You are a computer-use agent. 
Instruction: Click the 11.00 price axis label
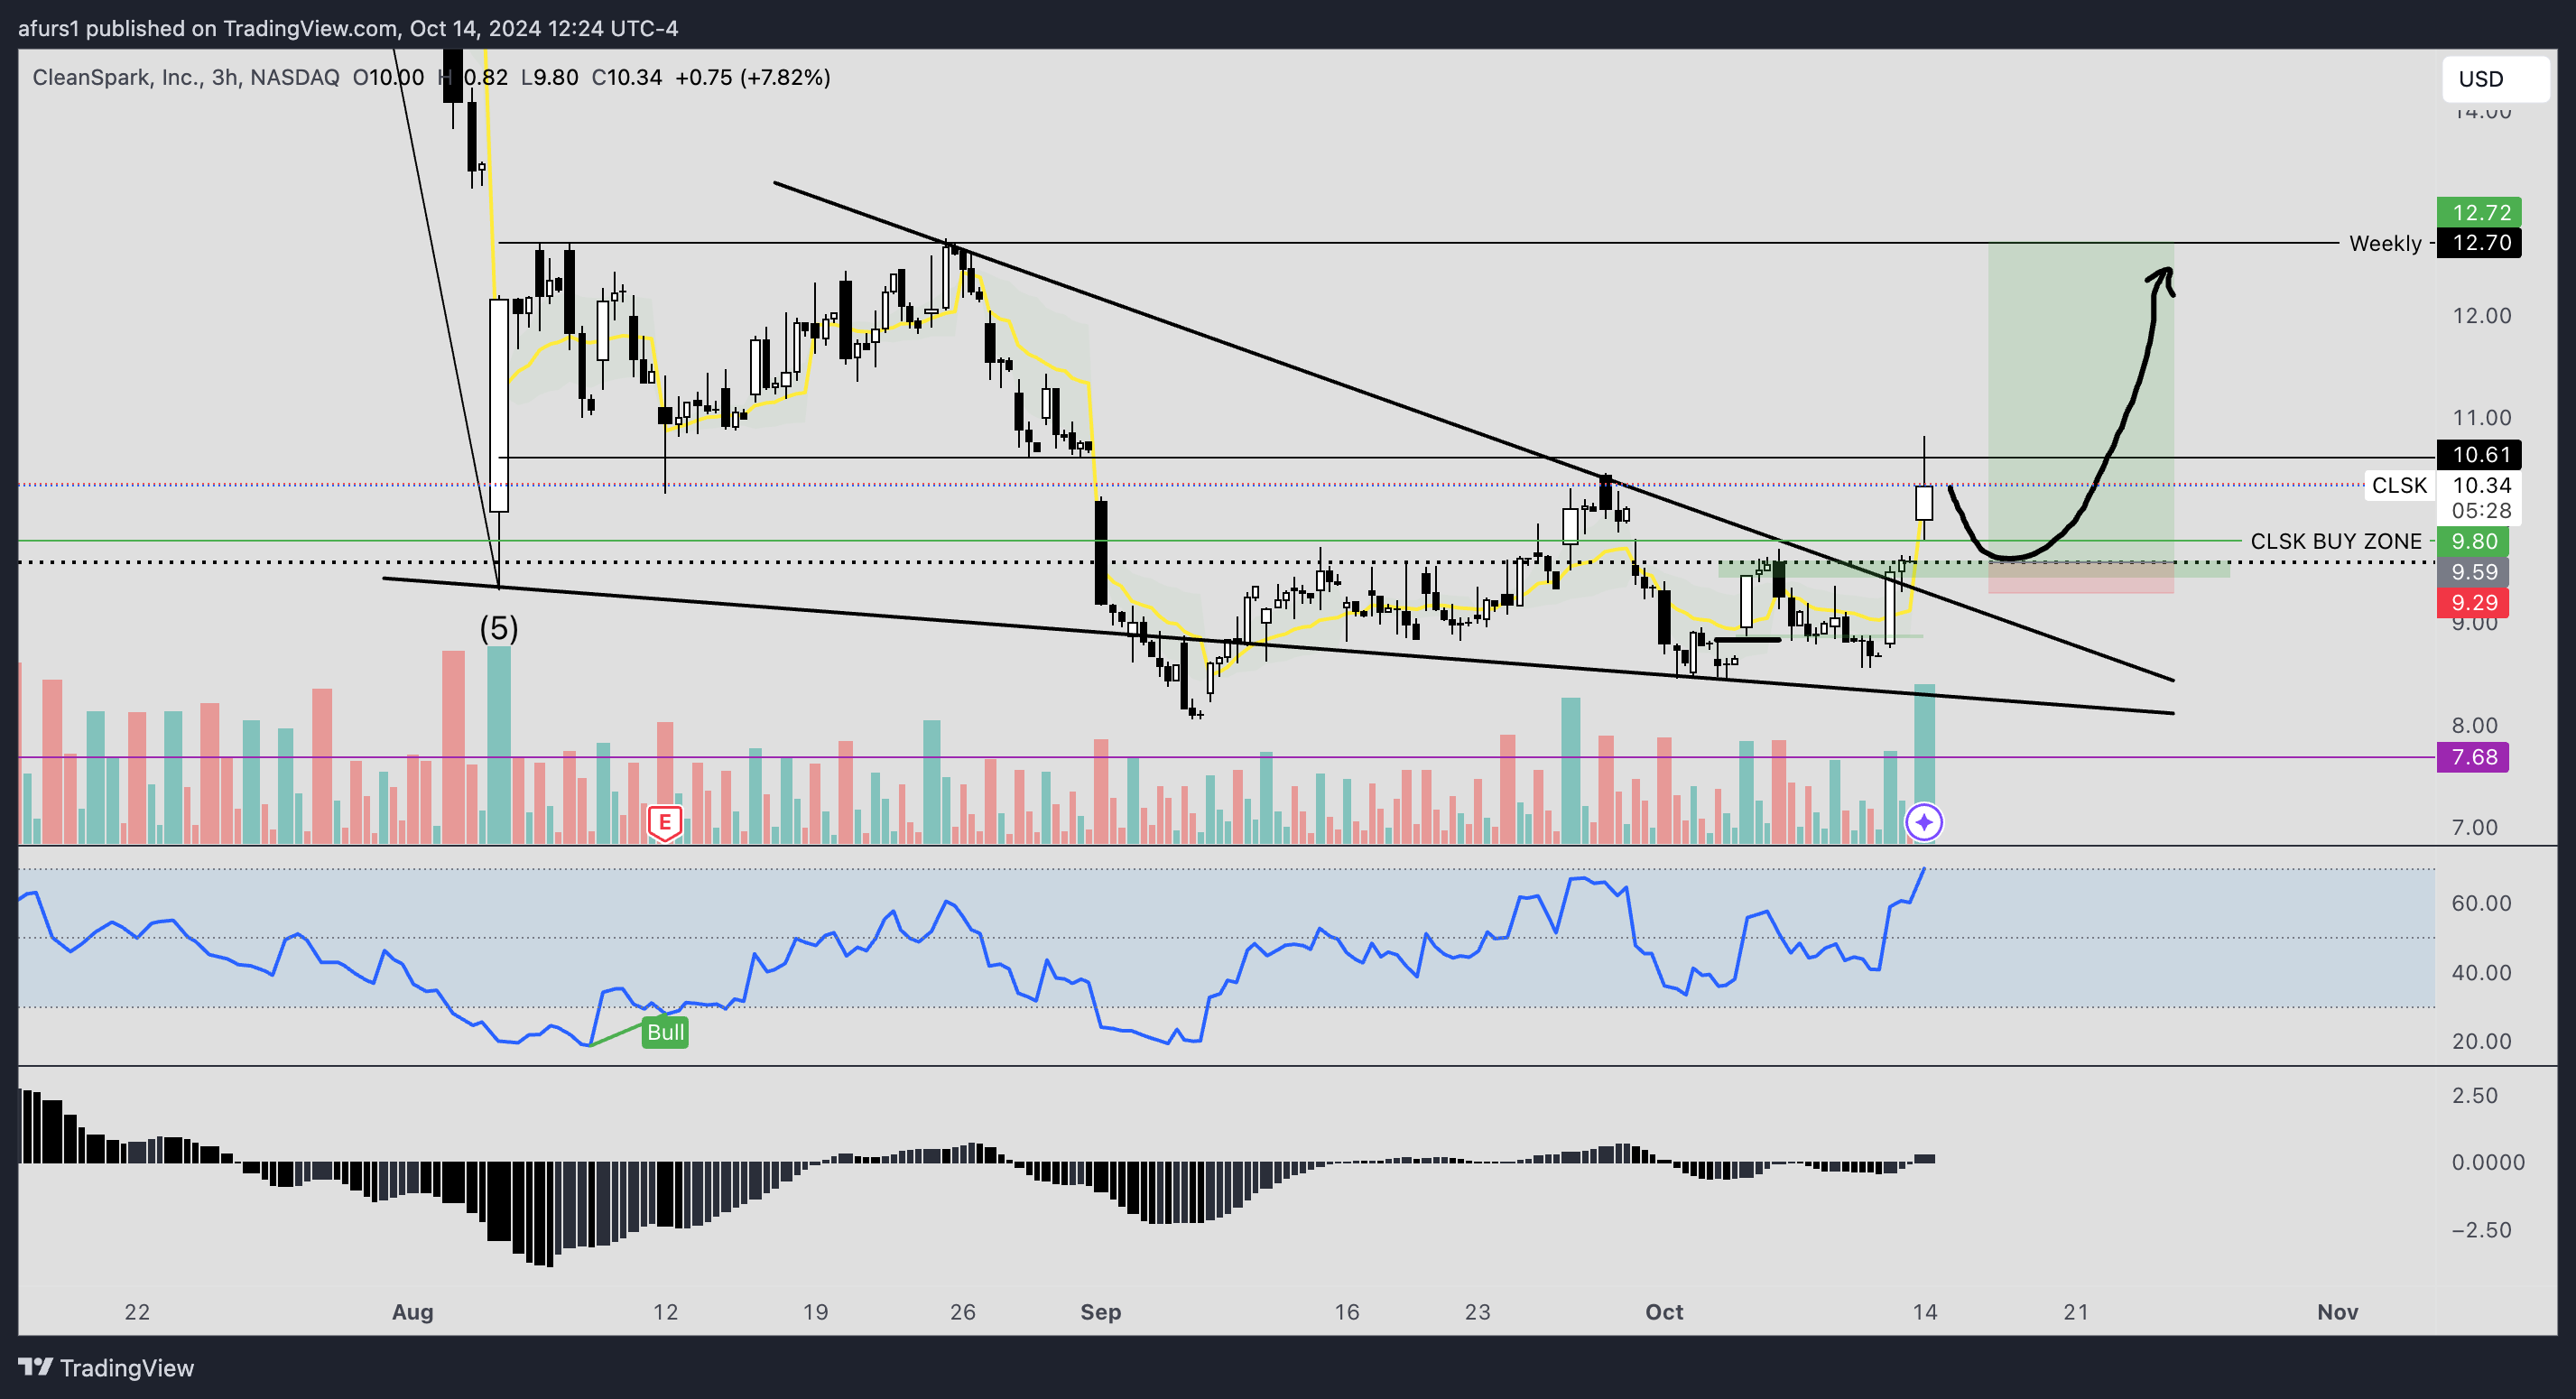click(x=2481, y=418)
